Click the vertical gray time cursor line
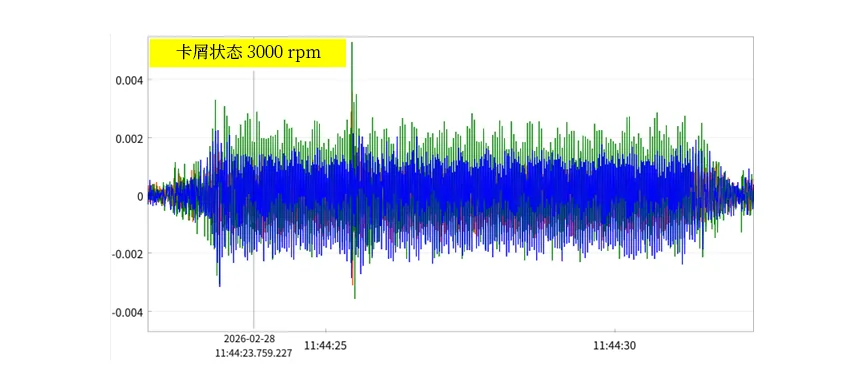This screenshot has height=392, width=864. 253,200
